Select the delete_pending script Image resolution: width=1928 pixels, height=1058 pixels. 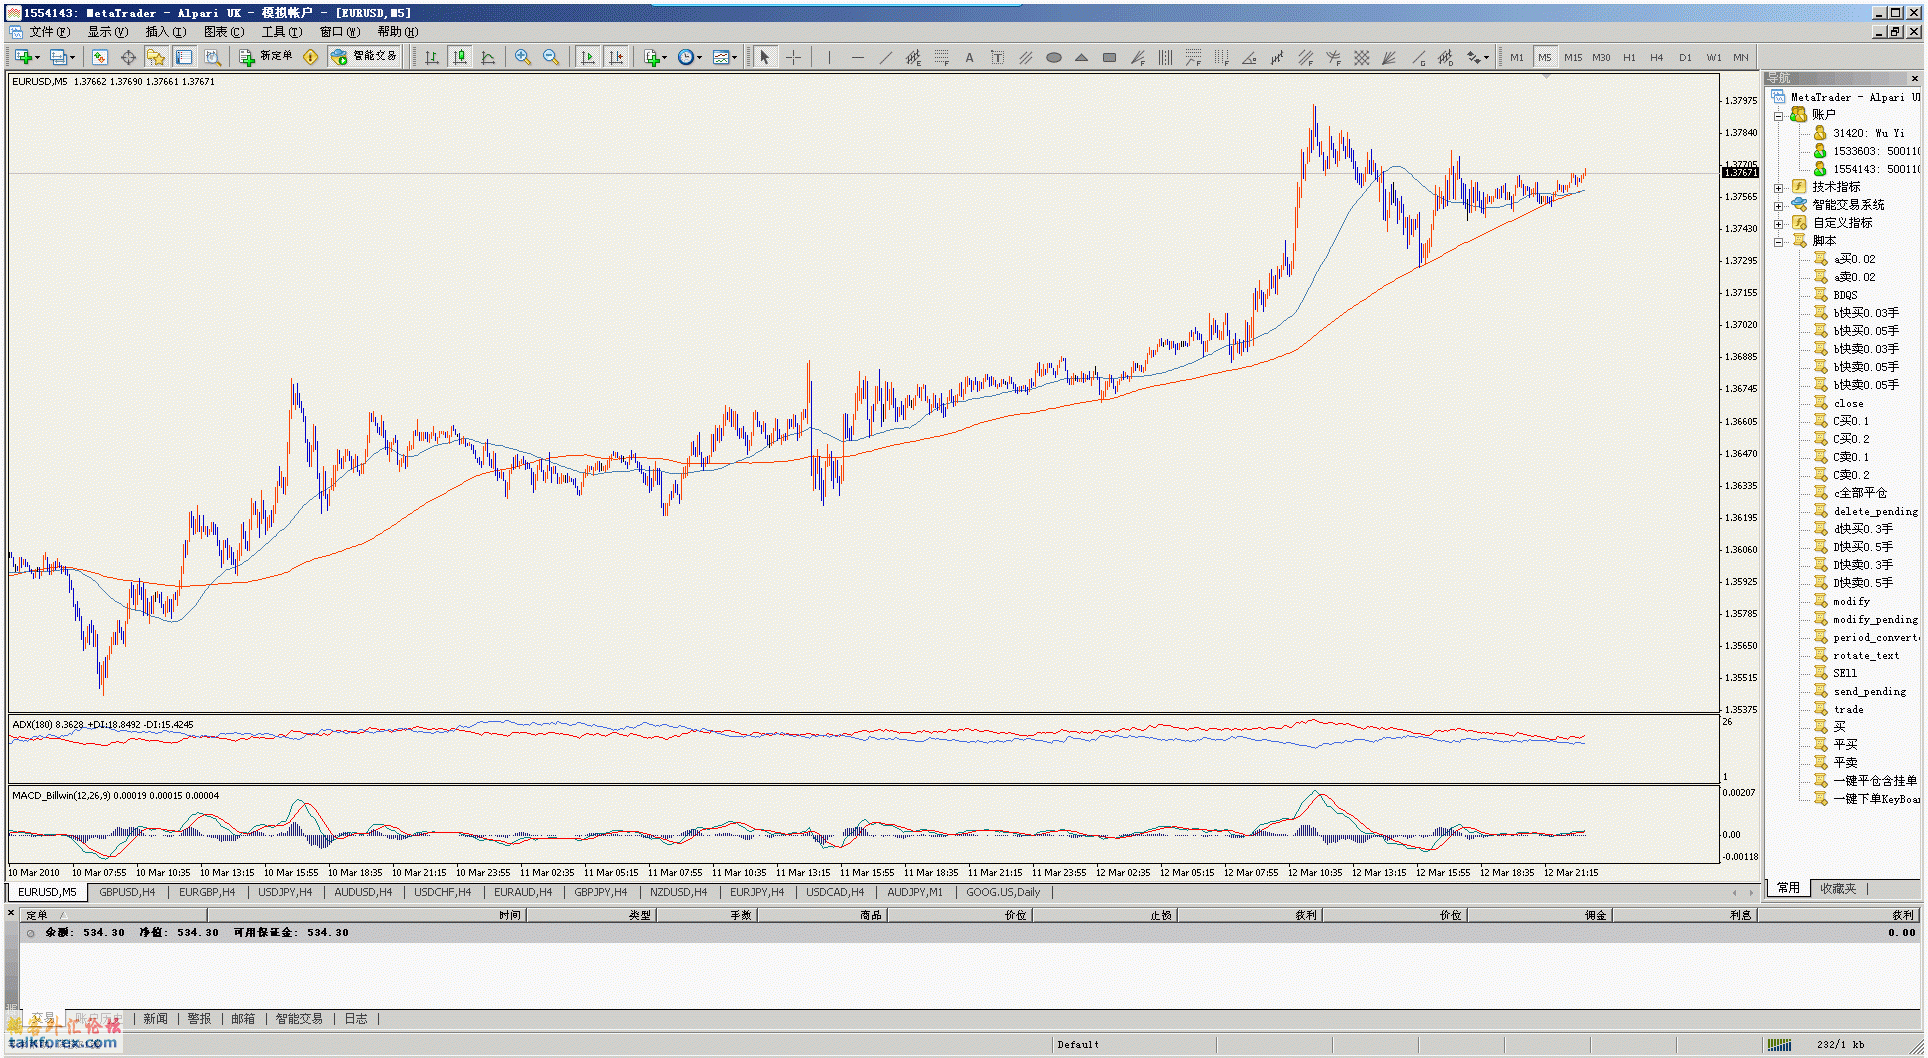pos(1875,511)
